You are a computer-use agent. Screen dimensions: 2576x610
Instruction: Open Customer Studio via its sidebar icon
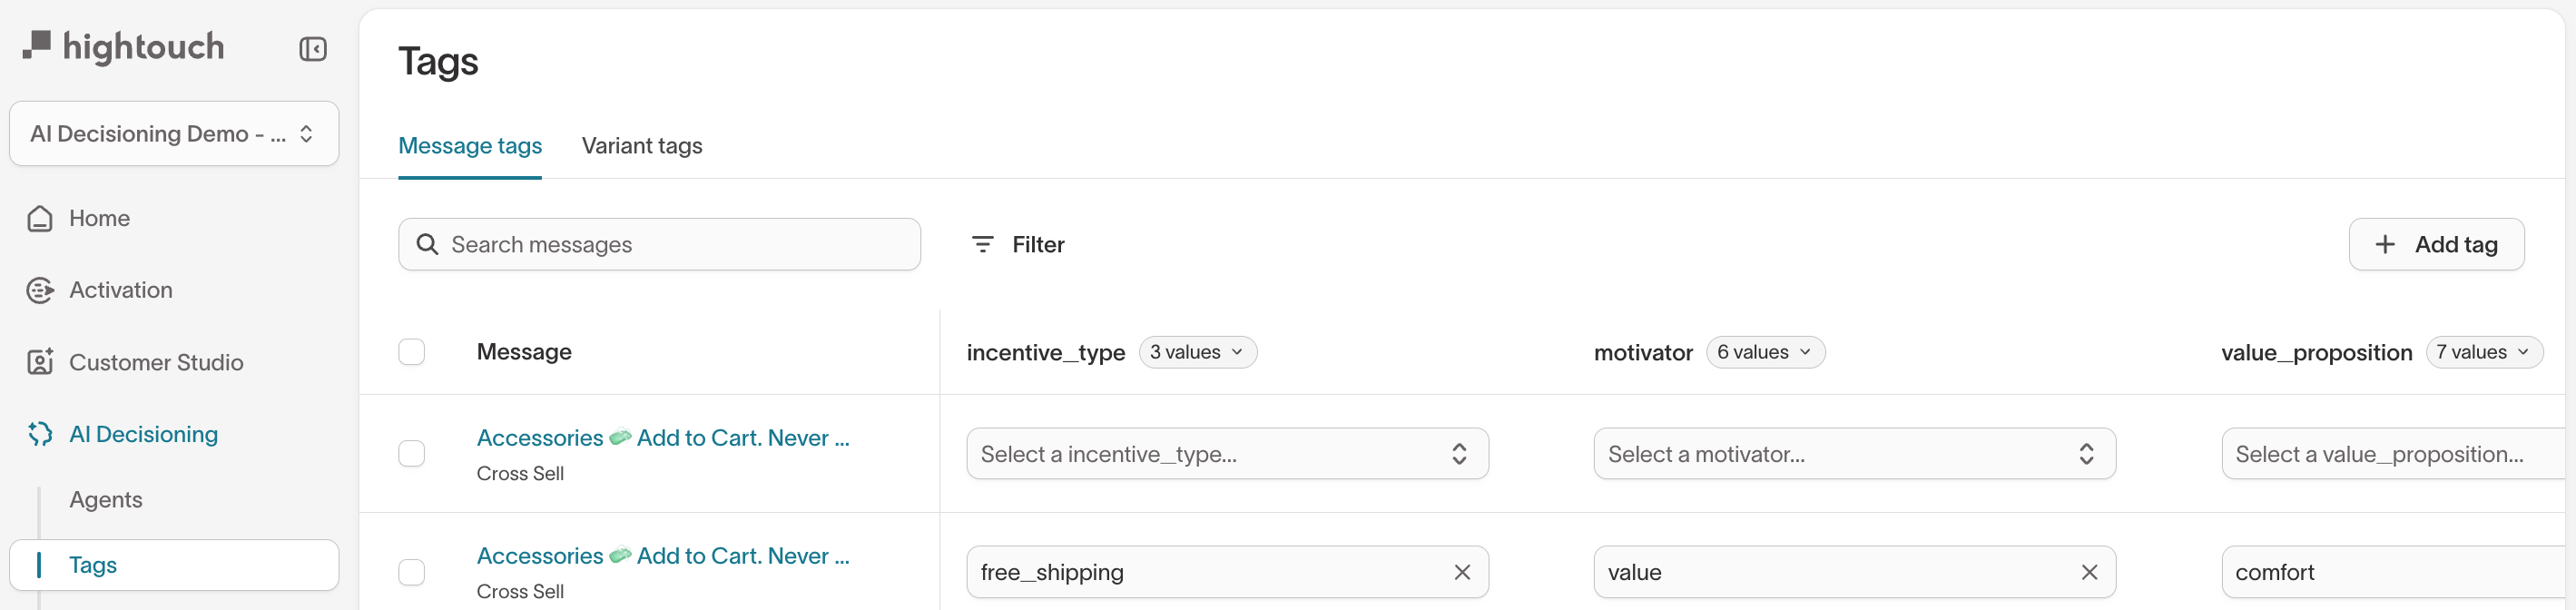point(39,362)
